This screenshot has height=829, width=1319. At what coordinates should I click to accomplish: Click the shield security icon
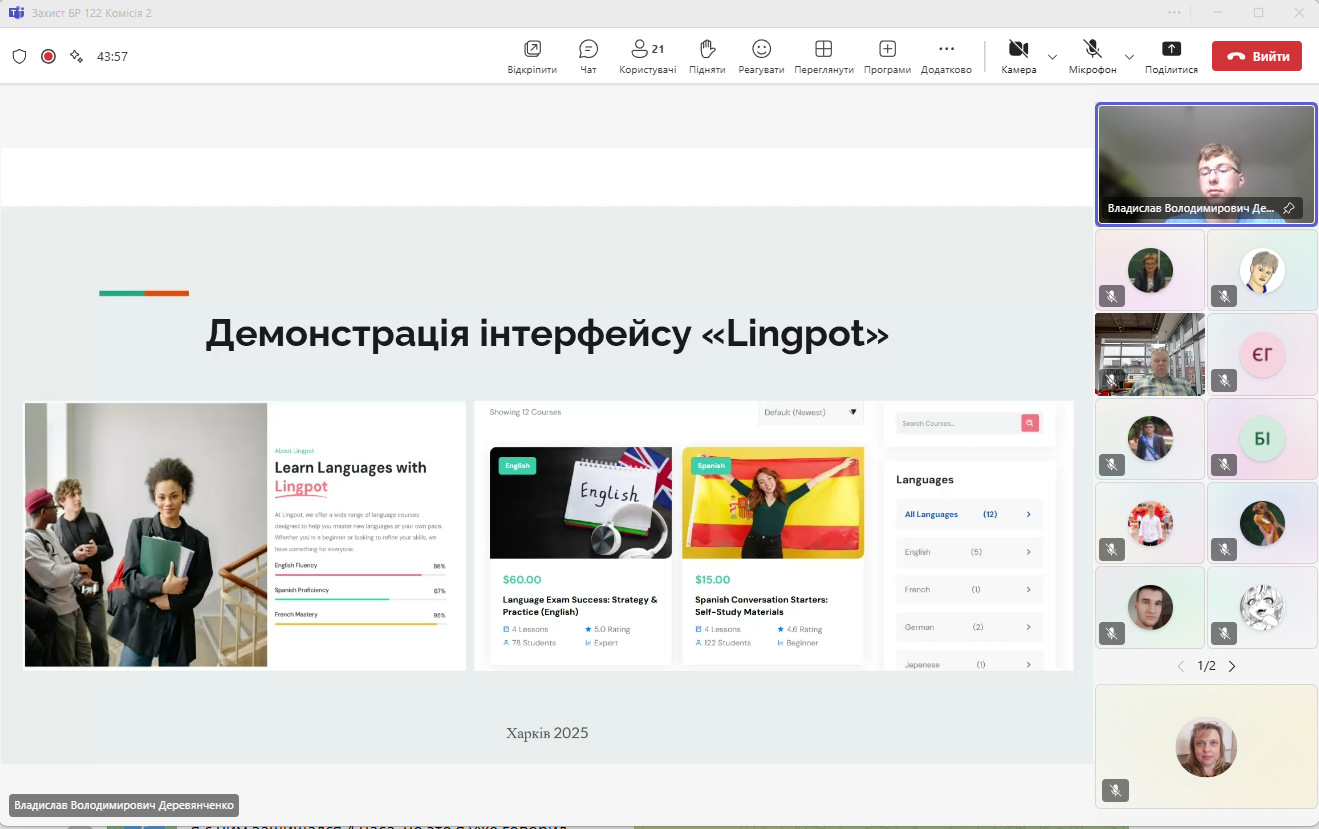pyautogui.click(x=19, y=56)
